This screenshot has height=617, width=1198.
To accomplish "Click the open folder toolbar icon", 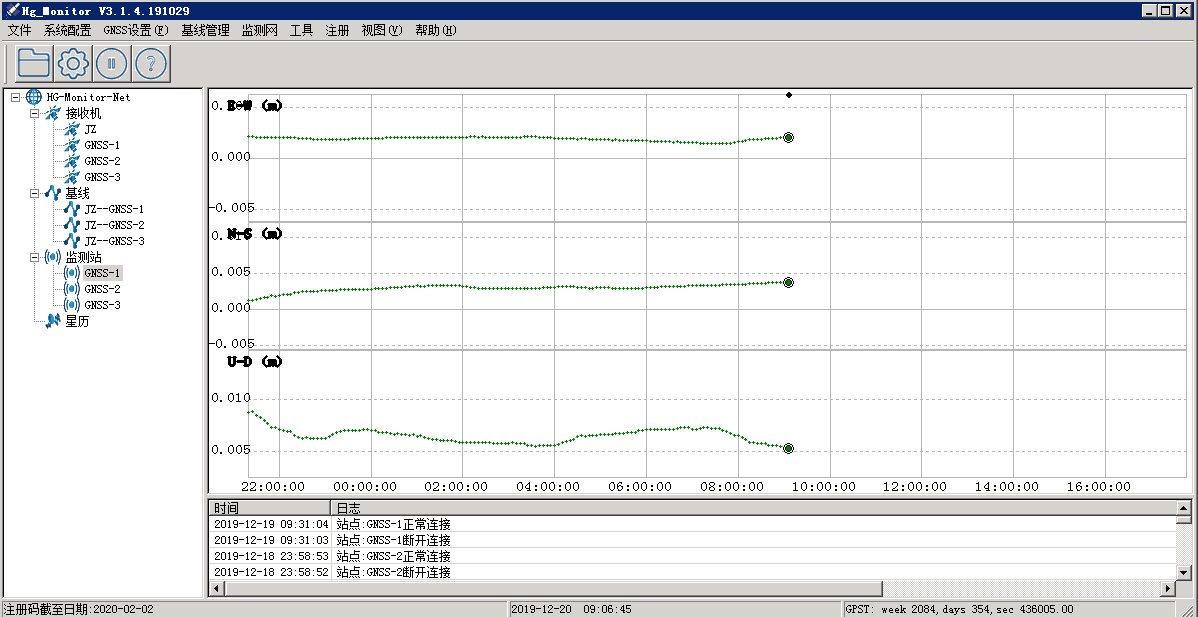I will [34, 64].
